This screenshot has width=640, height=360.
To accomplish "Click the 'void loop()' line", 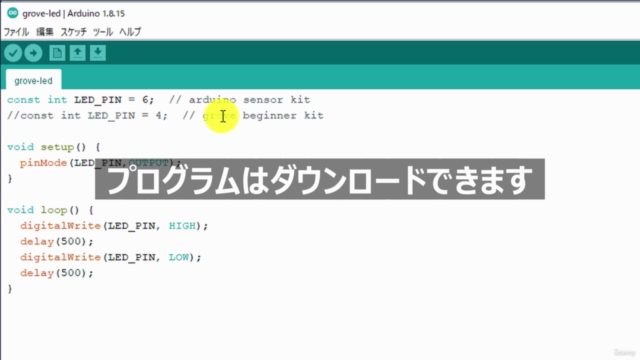I will 50,210.
